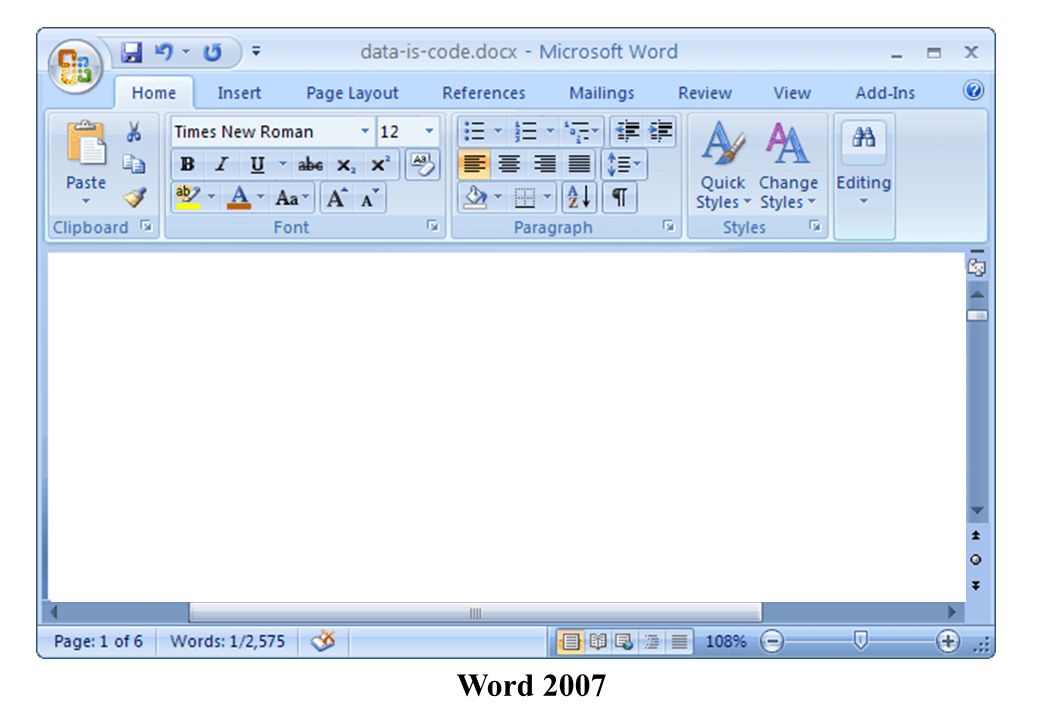Viewport: 1040px width, 720px height.
Task: Open the References tab
Action: pos(484,93)
